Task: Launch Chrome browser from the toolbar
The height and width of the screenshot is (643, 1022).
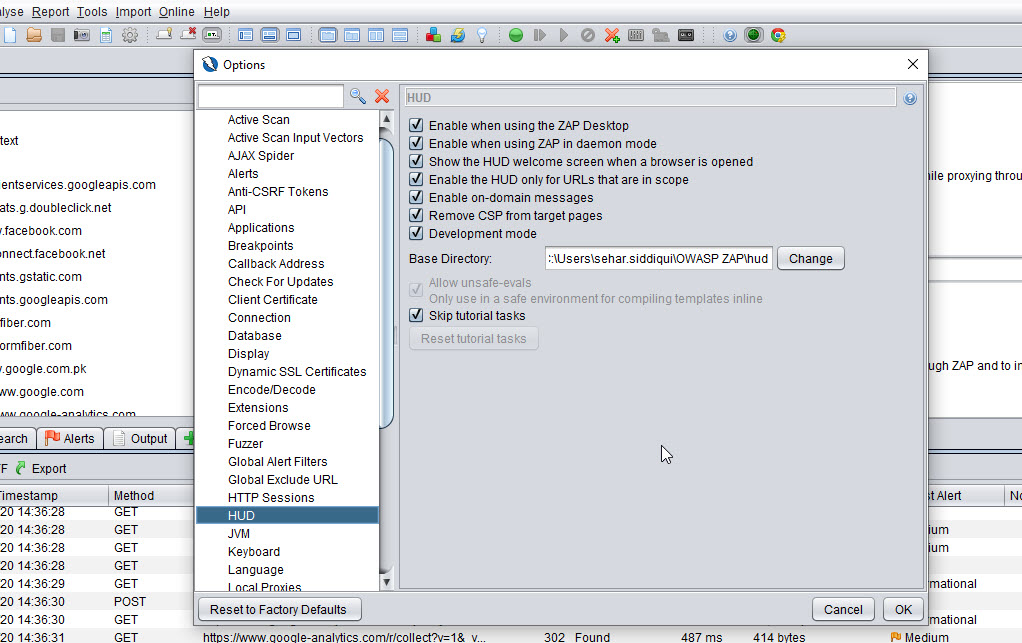Action: [778, 34]
